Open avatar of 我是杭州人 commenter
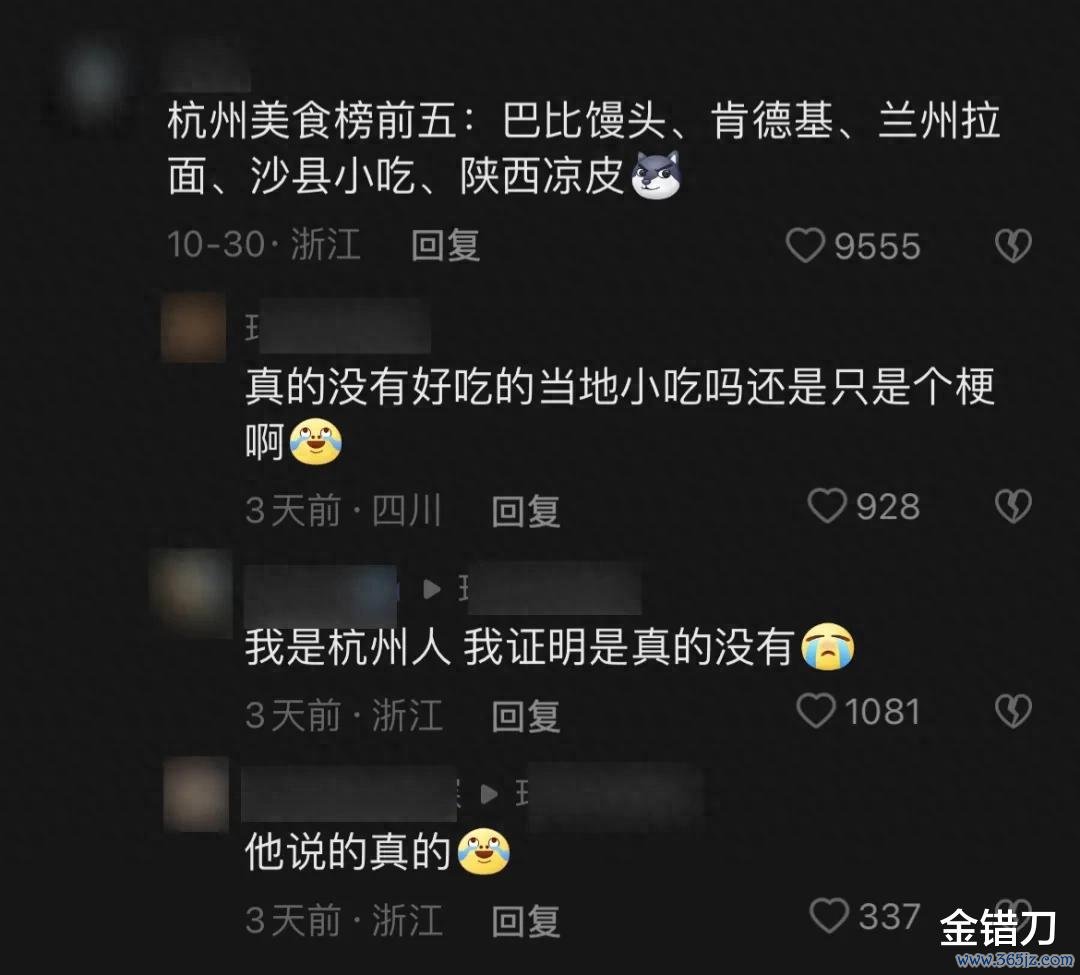1080x975 pixels. (192, 592)
